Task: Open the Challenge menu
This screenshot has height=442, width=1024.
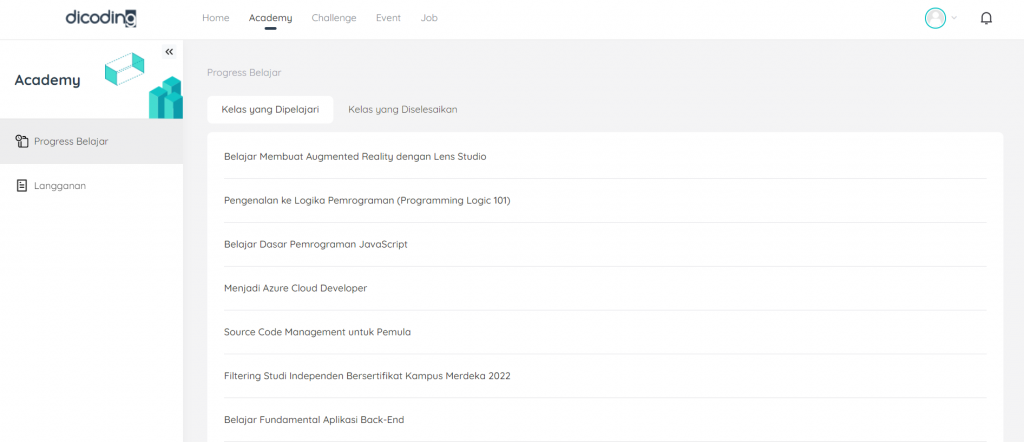Action: [x=333, y=18]
